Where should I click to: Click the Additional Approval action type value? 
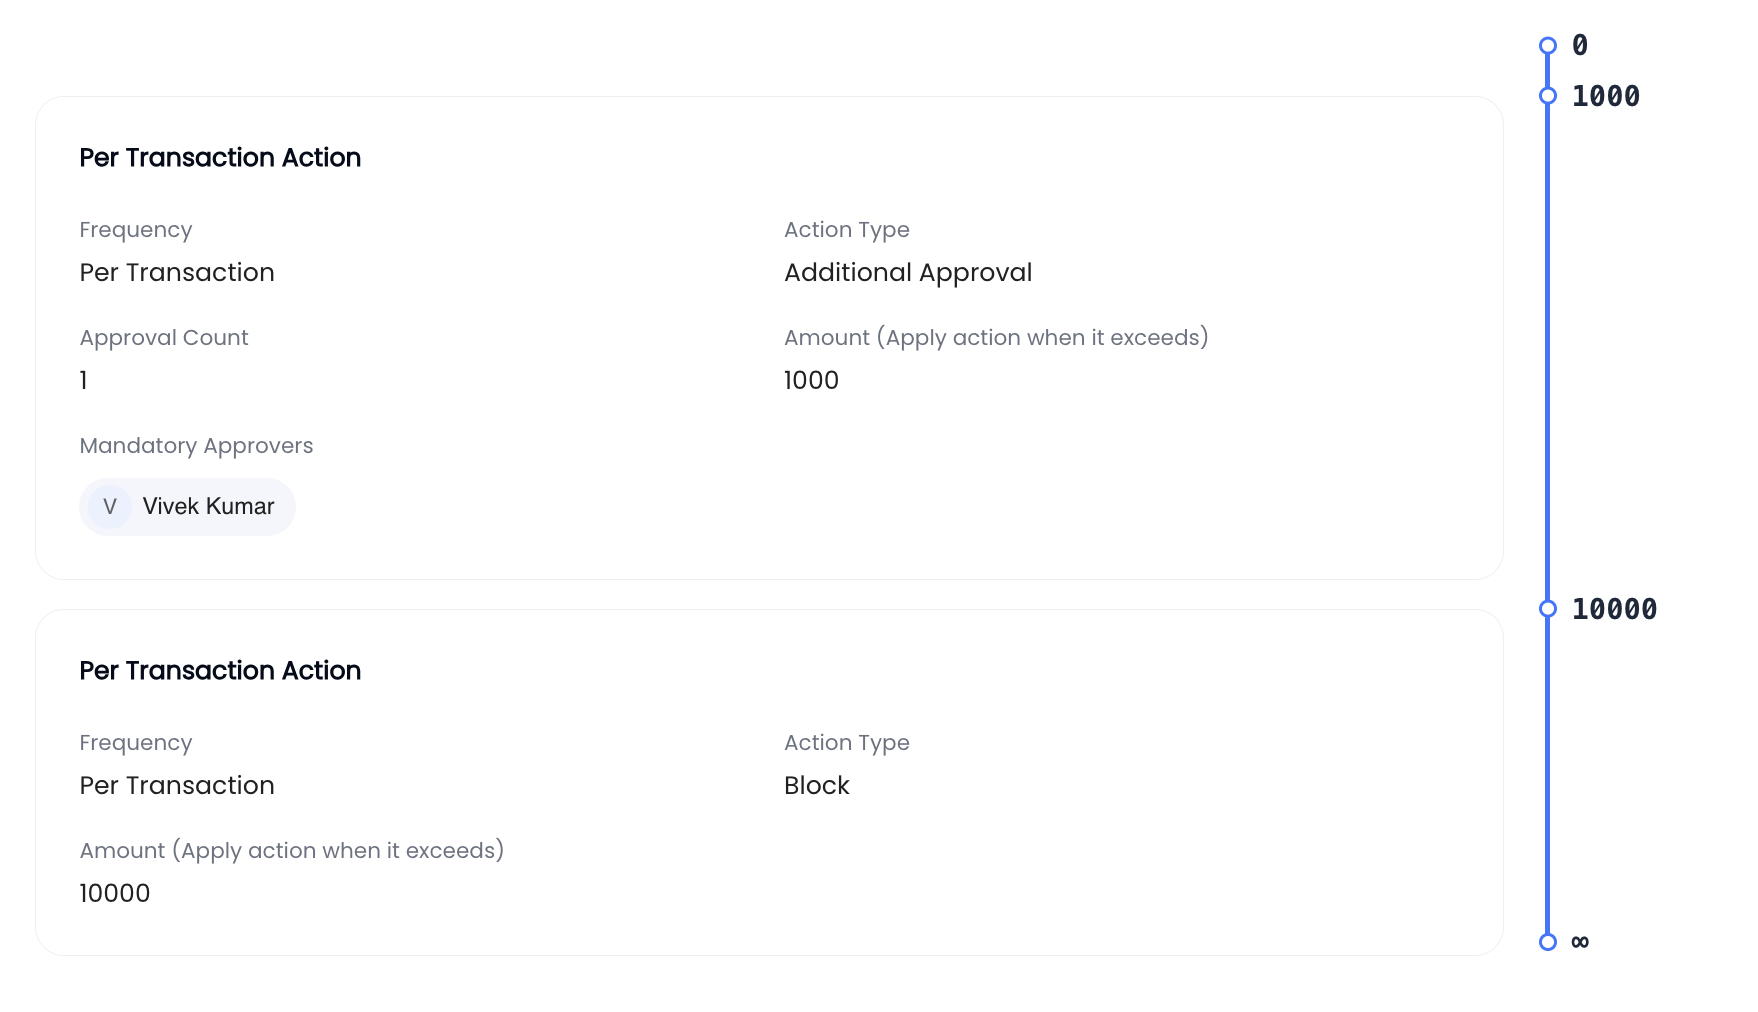point(908,273)
